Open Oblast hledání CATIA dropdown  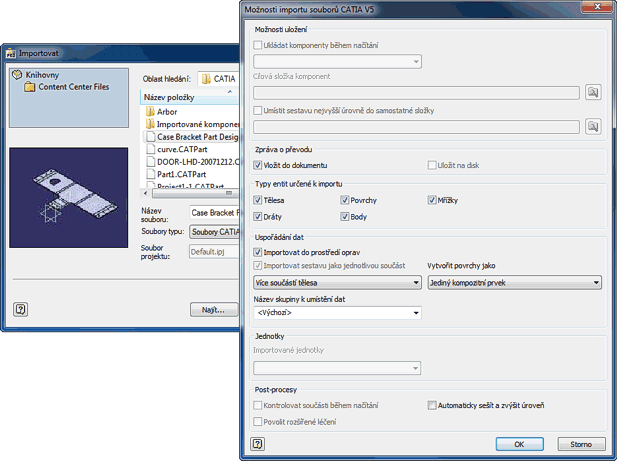pyautogui.click(x=219, y=79)
